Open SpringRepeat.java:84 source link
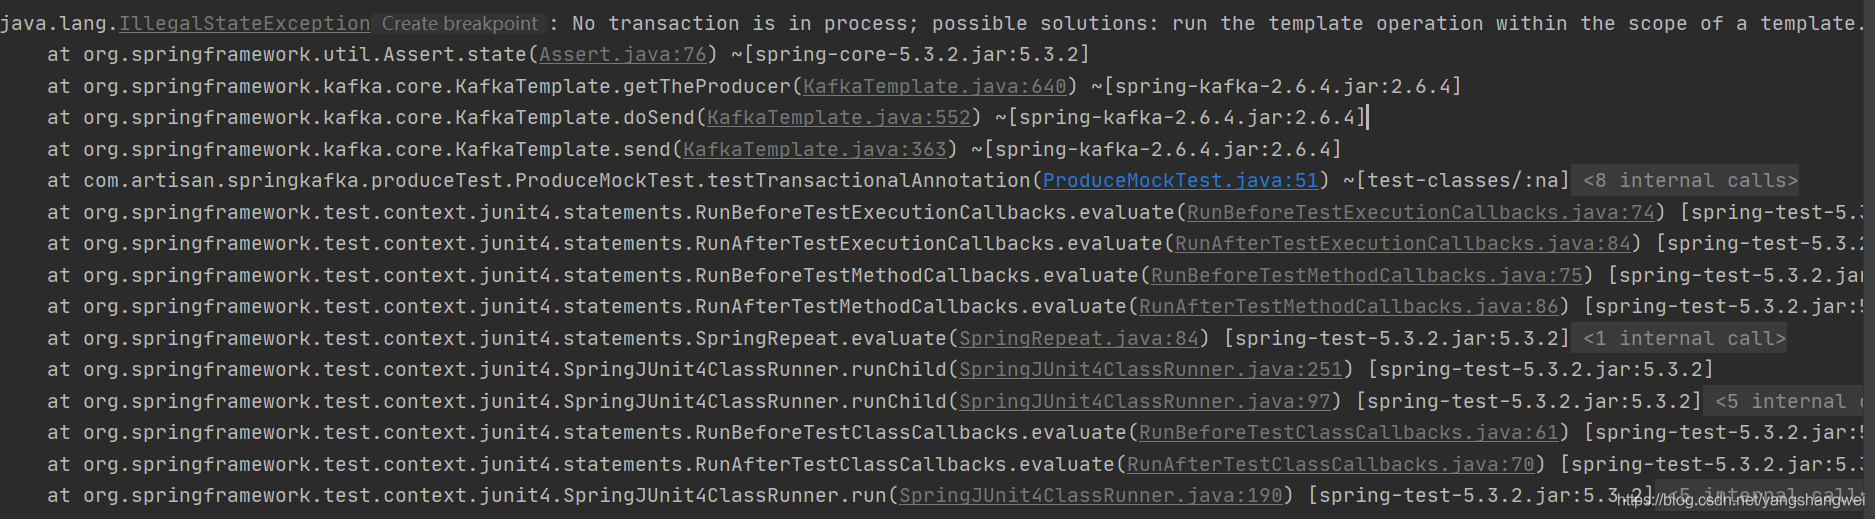This screenshot has width=1875, height=519. click(x=1078, y=338)
